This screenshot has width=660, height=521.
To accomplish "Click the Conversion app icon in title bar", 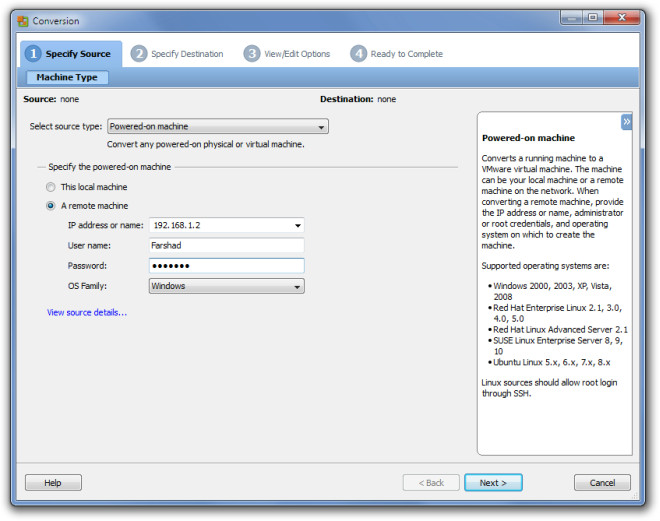I will pos(23,21).
